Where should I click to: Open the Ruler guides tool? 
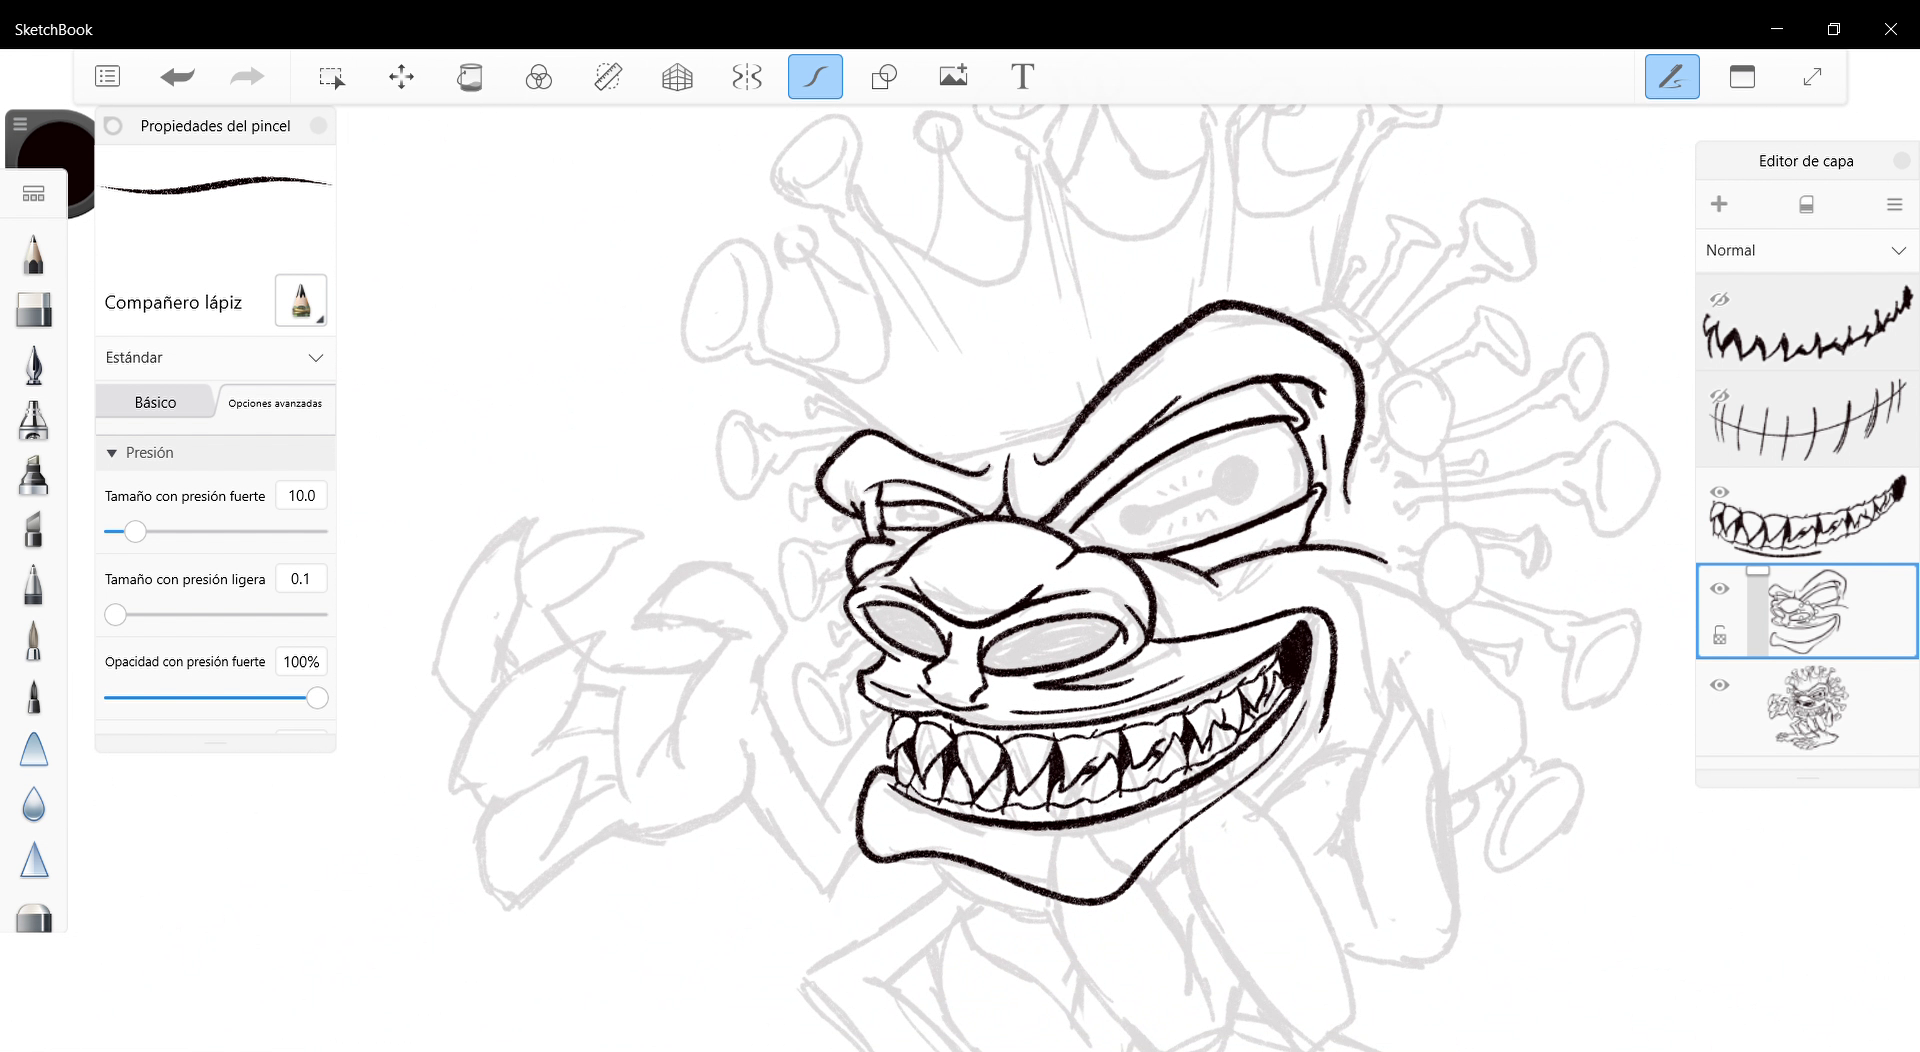(608, 77)
